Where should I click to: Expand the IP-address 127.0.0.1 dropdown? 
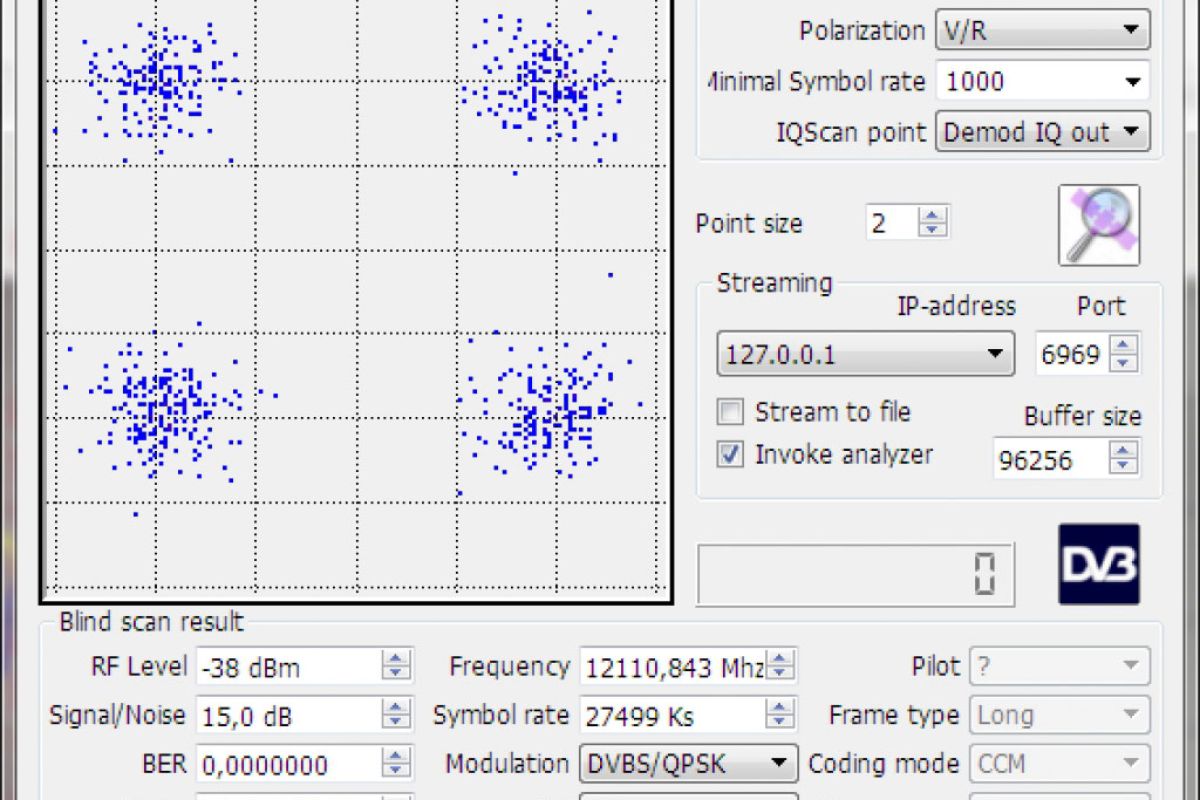[x=994, y=354]
